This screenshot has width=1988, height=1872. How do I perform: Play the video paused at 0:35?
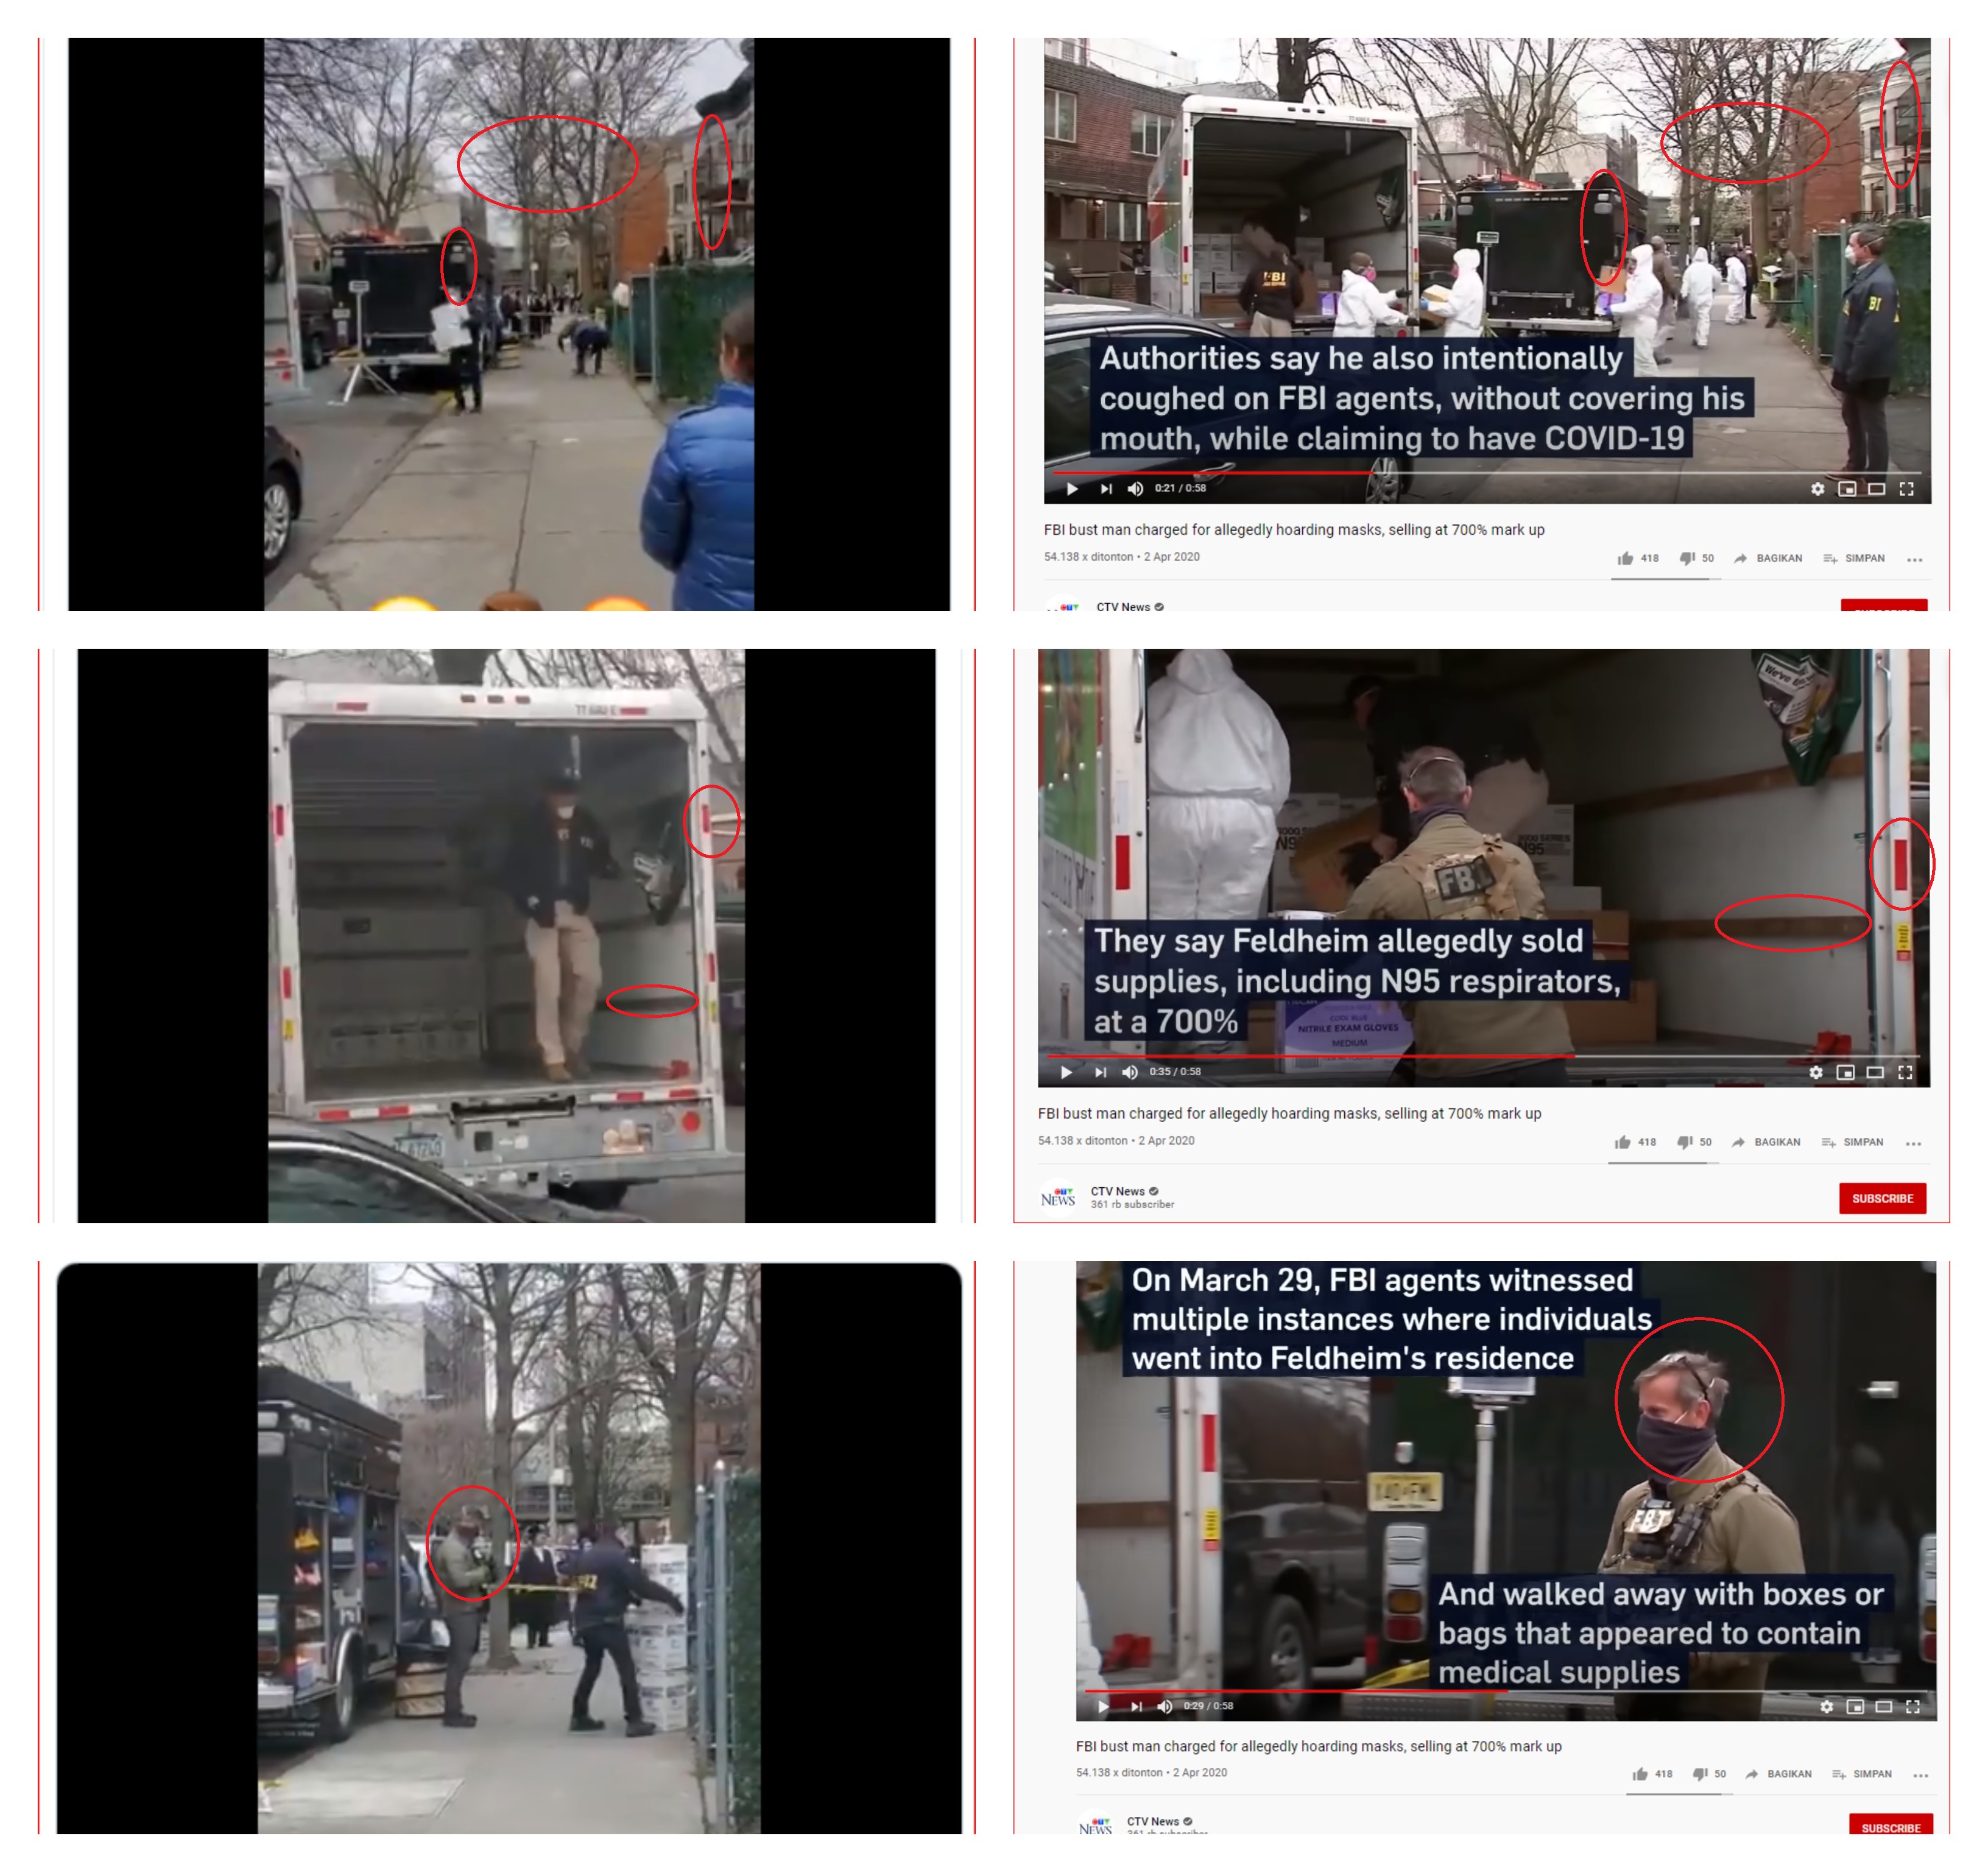coord(1066,1072)
